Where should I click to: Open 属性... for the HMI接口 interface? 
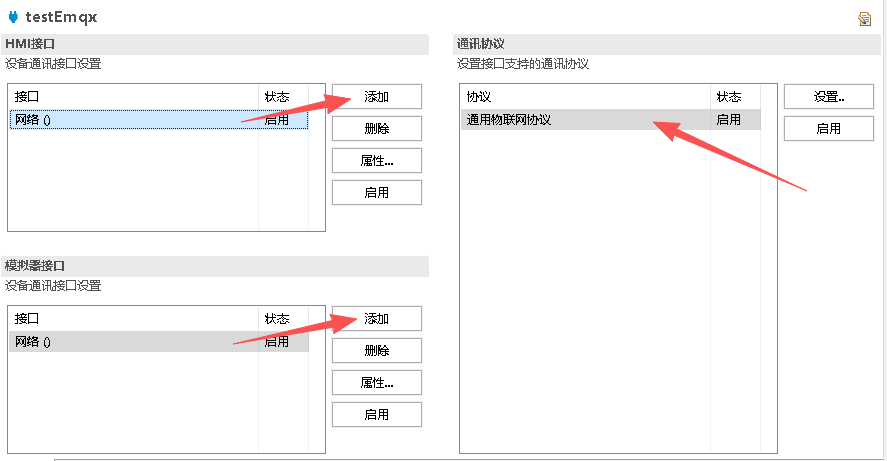[x=376, y=161]
